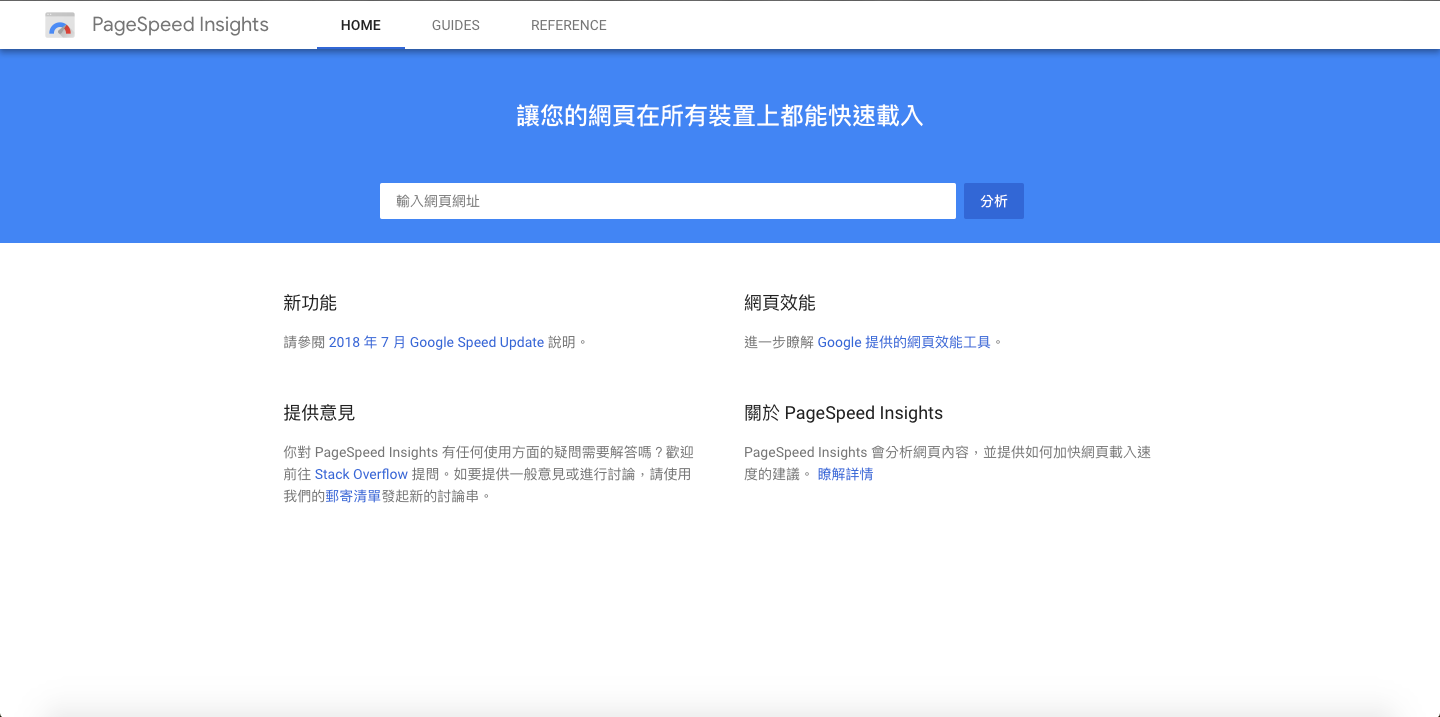Open the HOME tab
This screenshot has height=717, width=1440.
(361, 25)
